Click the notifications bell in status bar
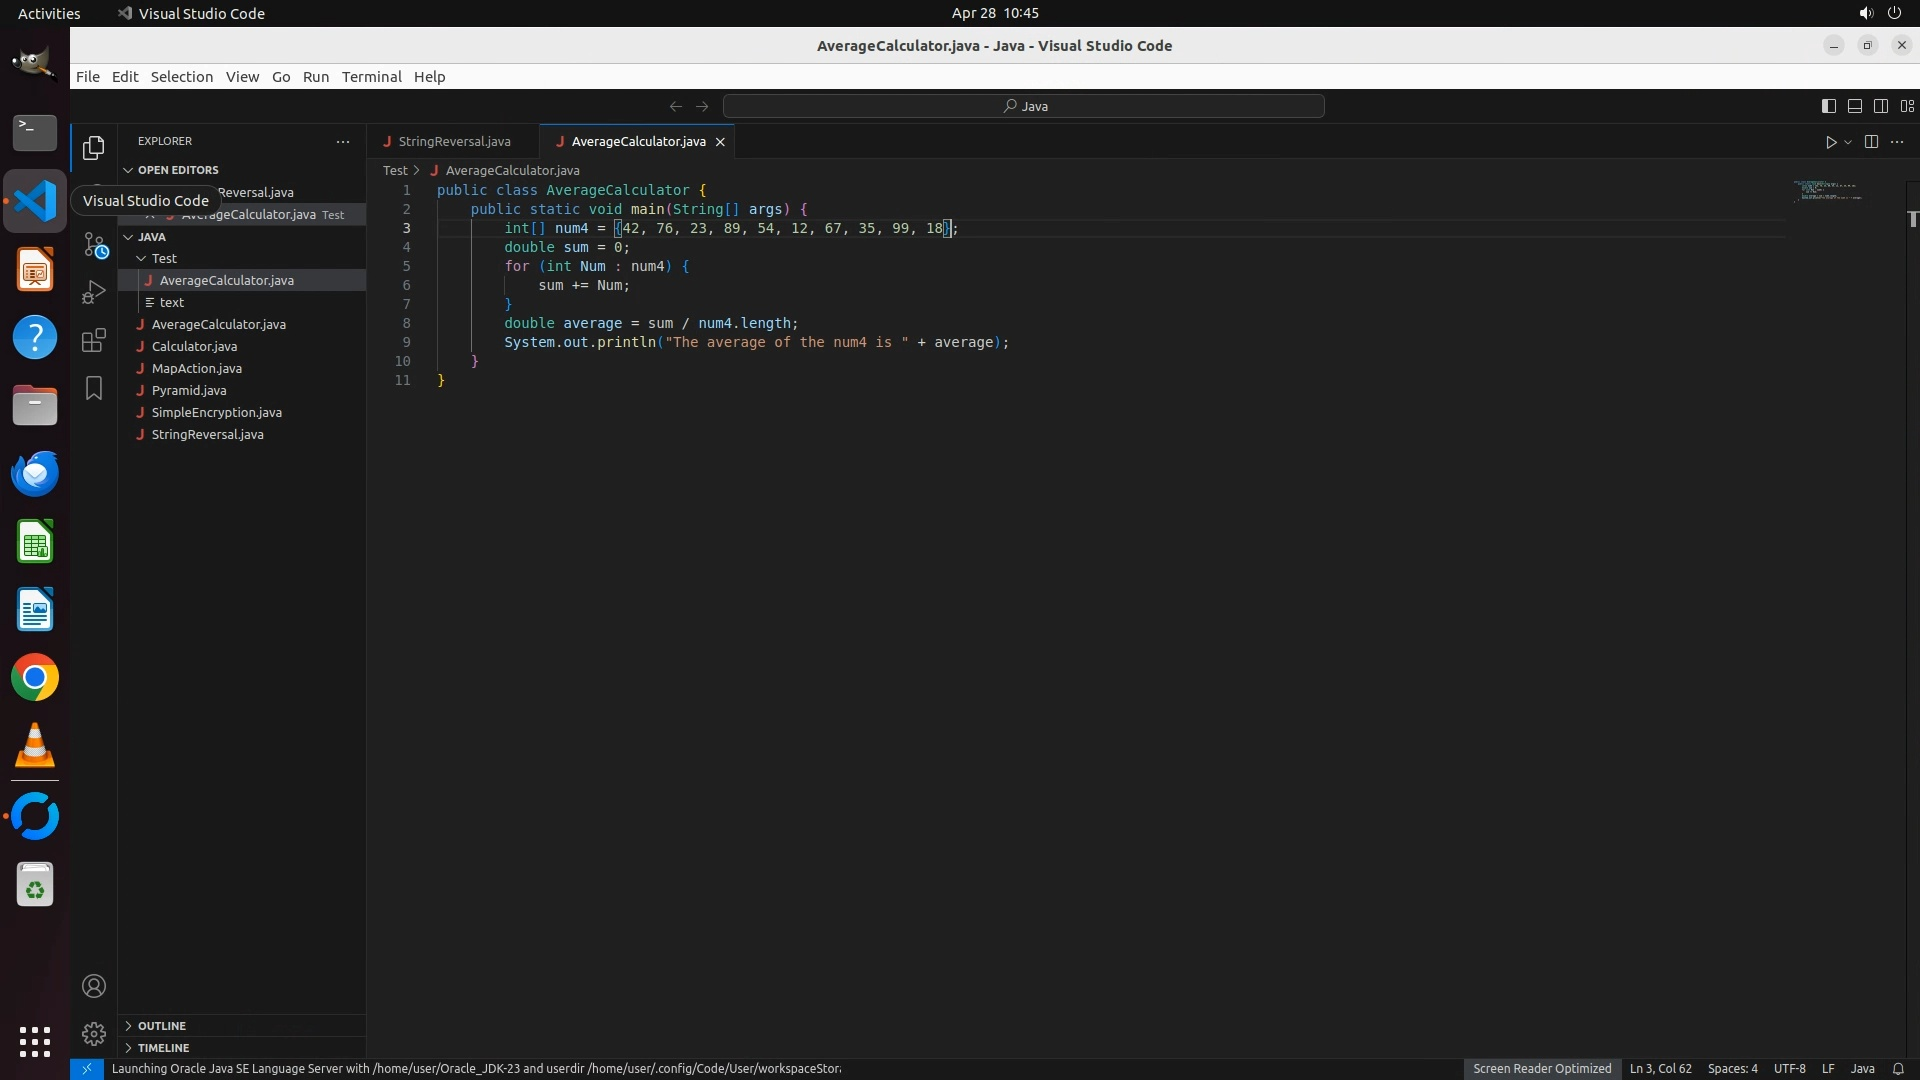Screen dimensions: 1920x1080 pyautogui.click(x=1898, y=1068)
